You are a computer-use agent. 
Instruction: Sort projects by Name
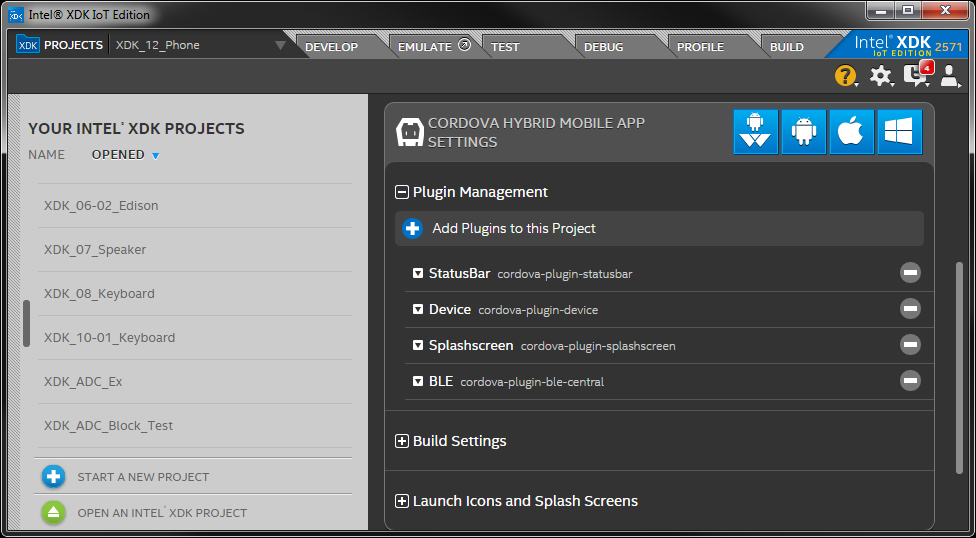[x=46, y=154]
